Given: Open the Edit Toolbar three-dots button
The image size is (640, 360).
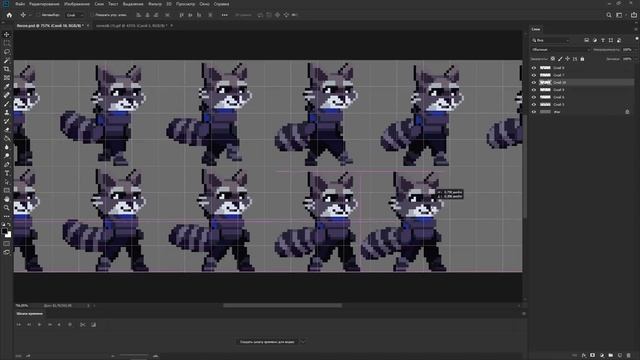Looking at the screenshot, I should 7,216.
